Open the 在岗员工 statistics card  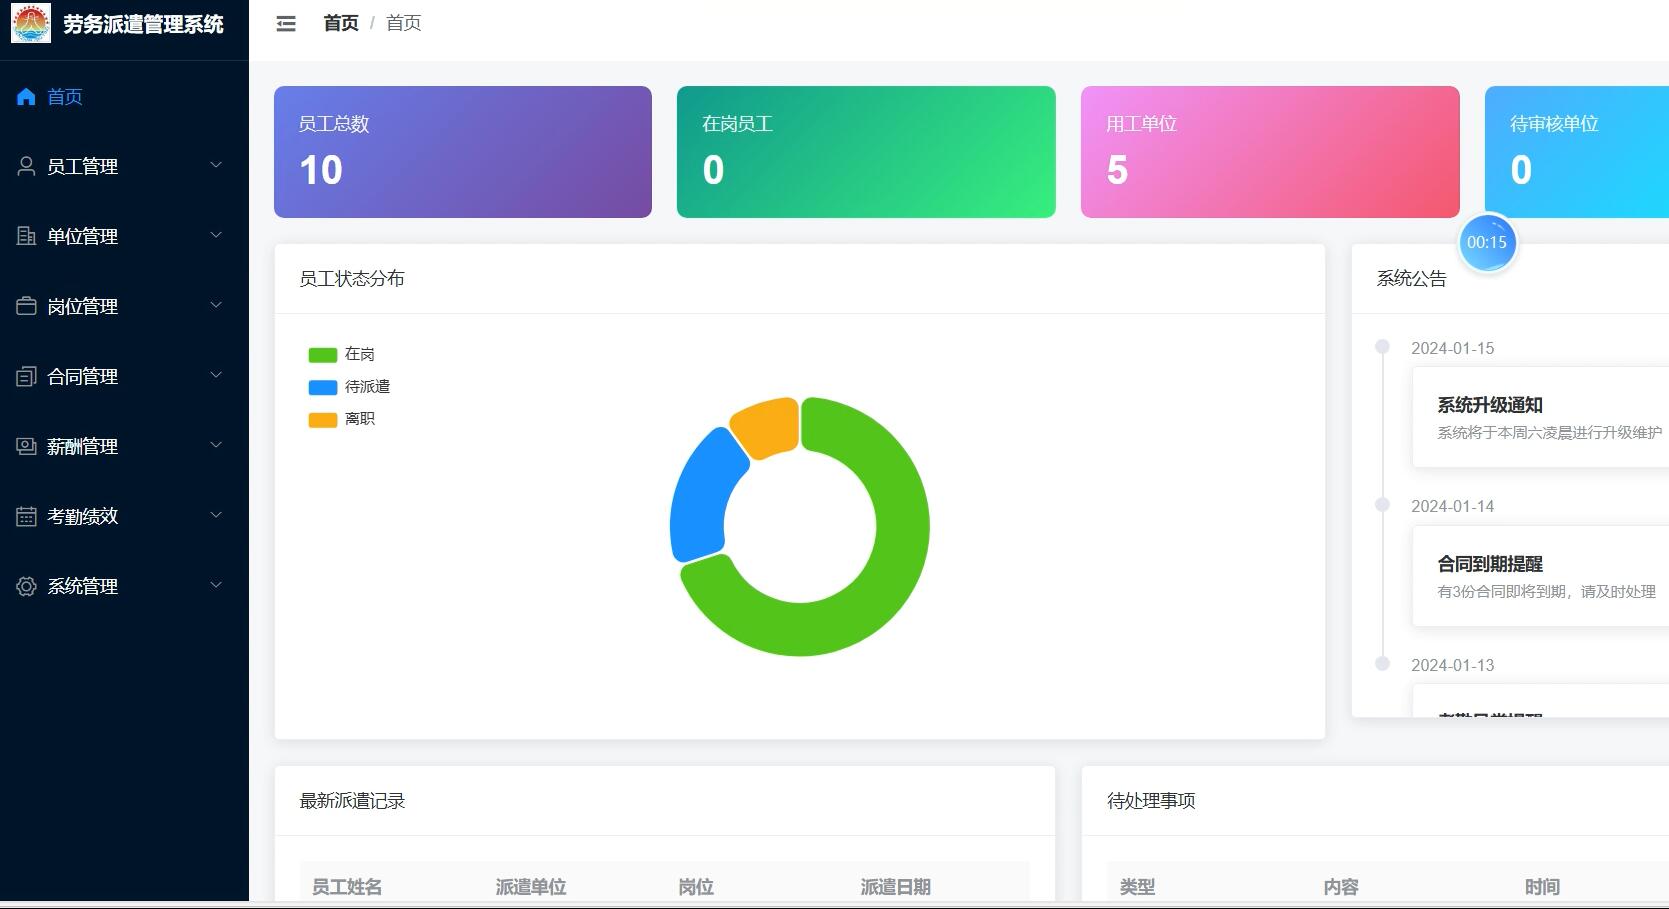(866, 152)
